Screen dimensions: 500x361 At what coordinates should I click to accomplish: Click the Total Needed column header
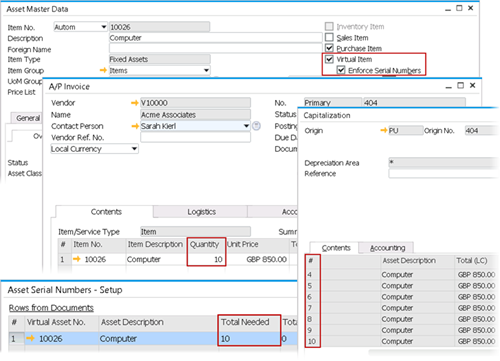[249, 322]
